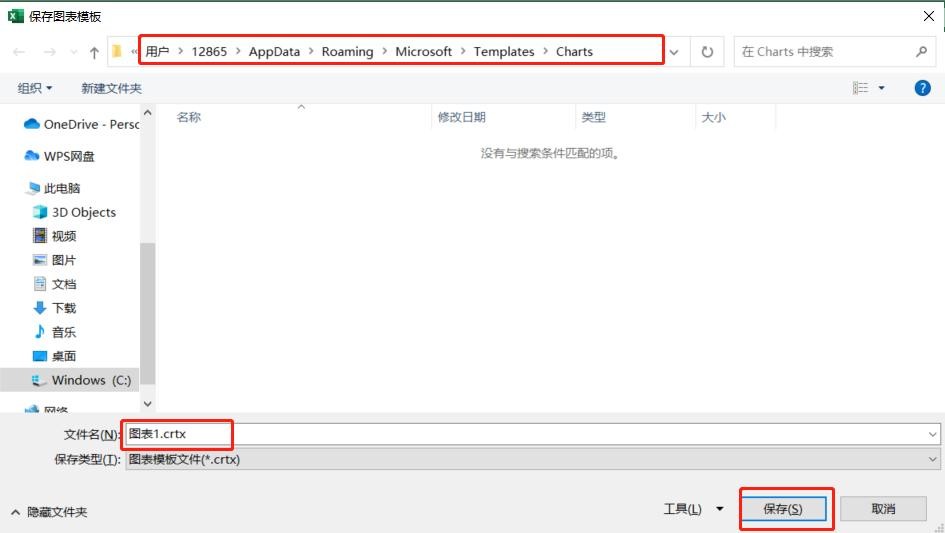
Task: Click the refresh folder button
Action: coord(707,52)
